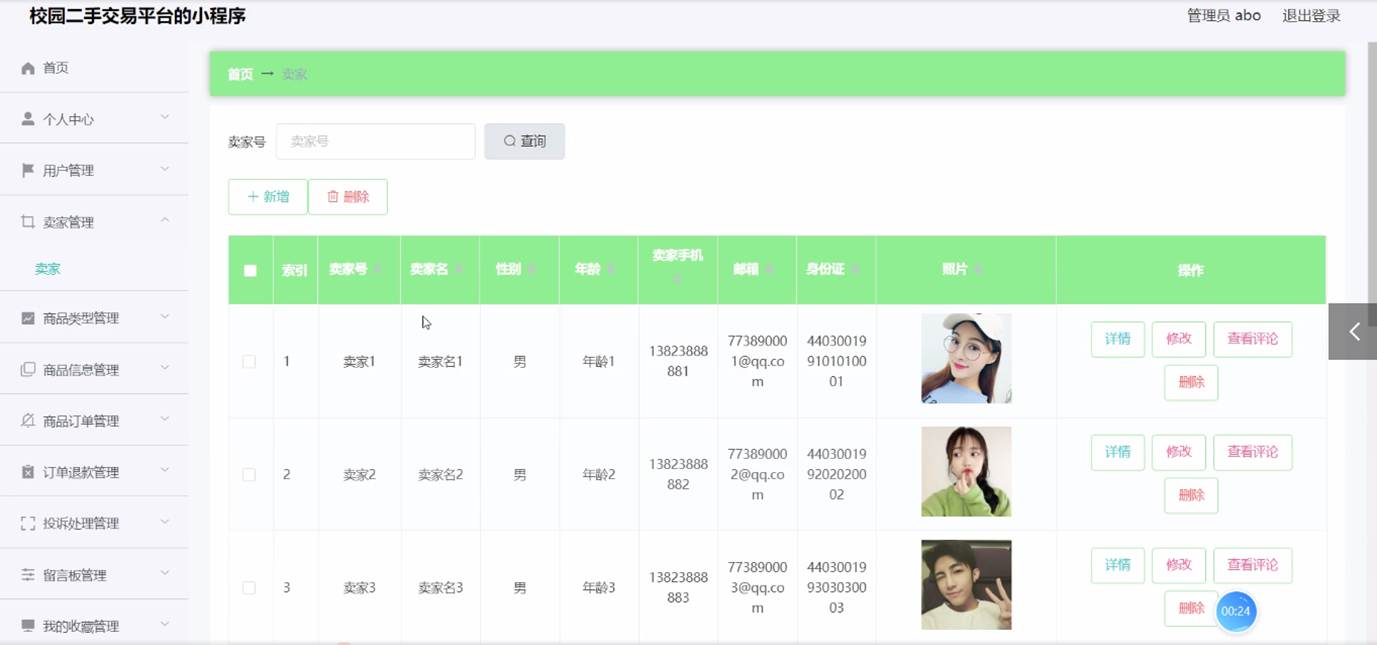This screenshot has width=1377, height=645.
Task: Click the 卖家名3 cell
Action: click(x=440, y=587)
